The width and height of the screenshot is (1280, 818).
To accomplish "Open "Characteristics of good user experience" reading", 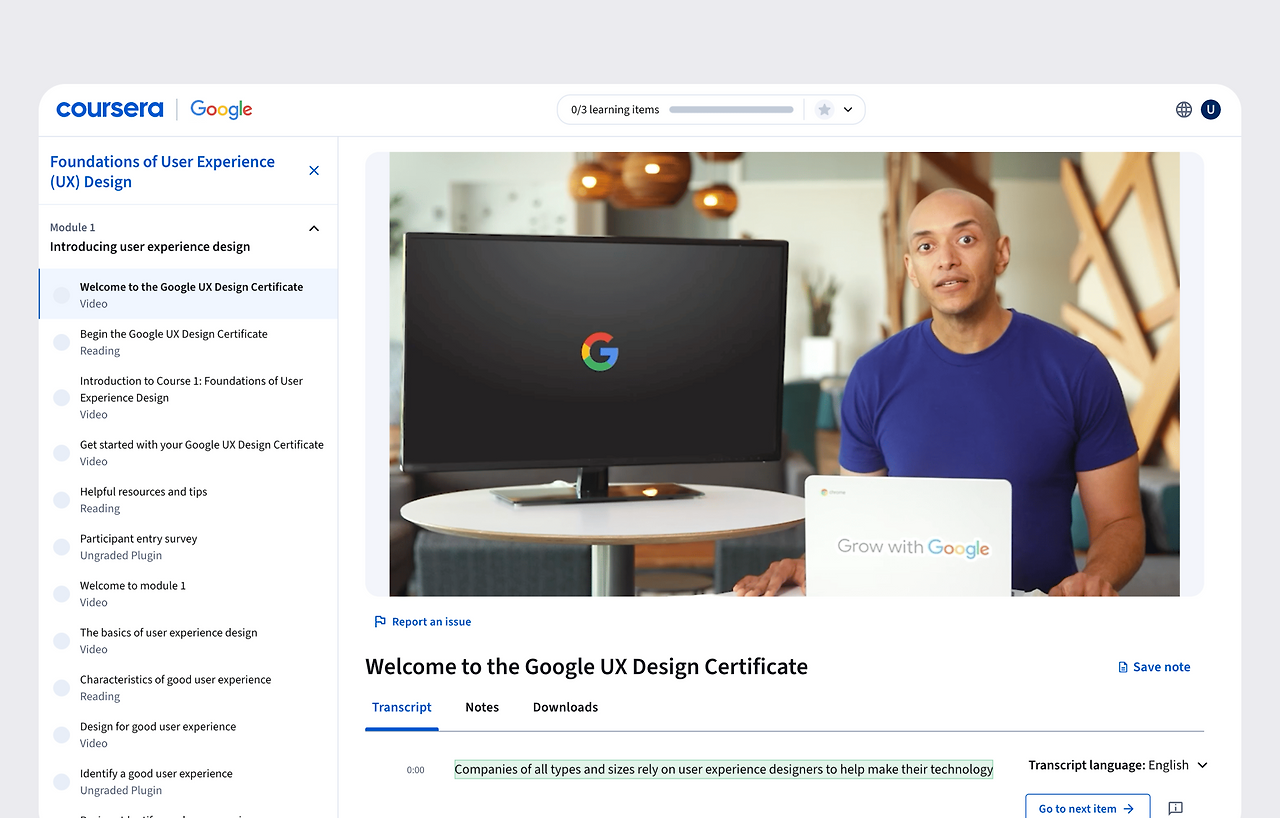I will tap(188, 687).
